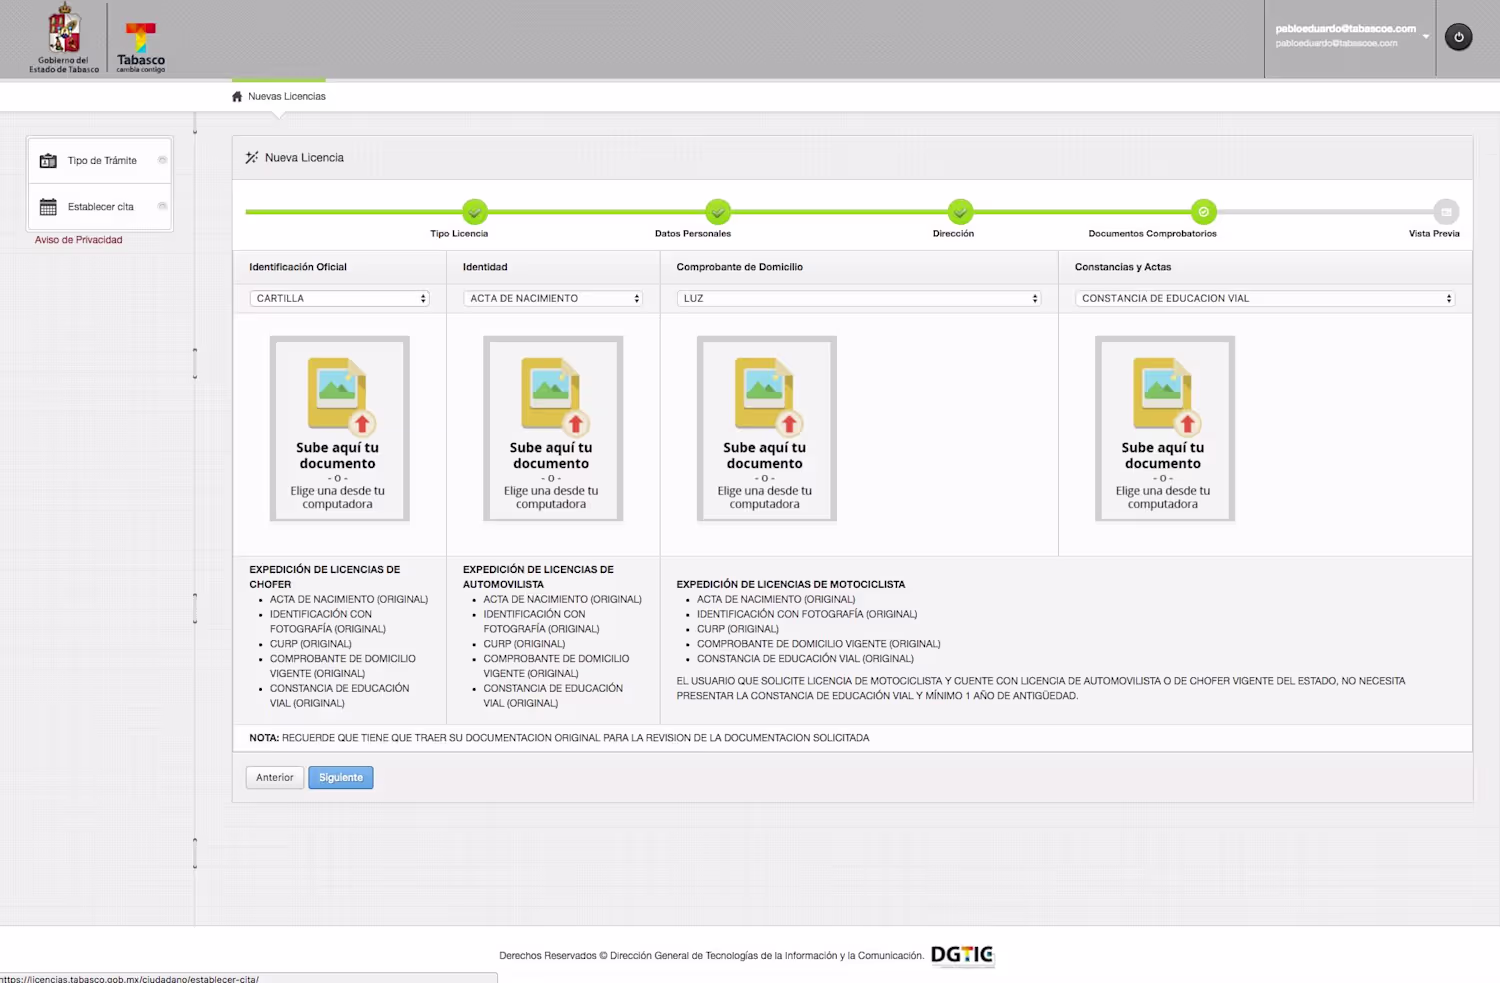The height and width of the screenshot is (983, 1500).
Task: Click the Dirección step checkmark circle
Action: click(960, 212)
